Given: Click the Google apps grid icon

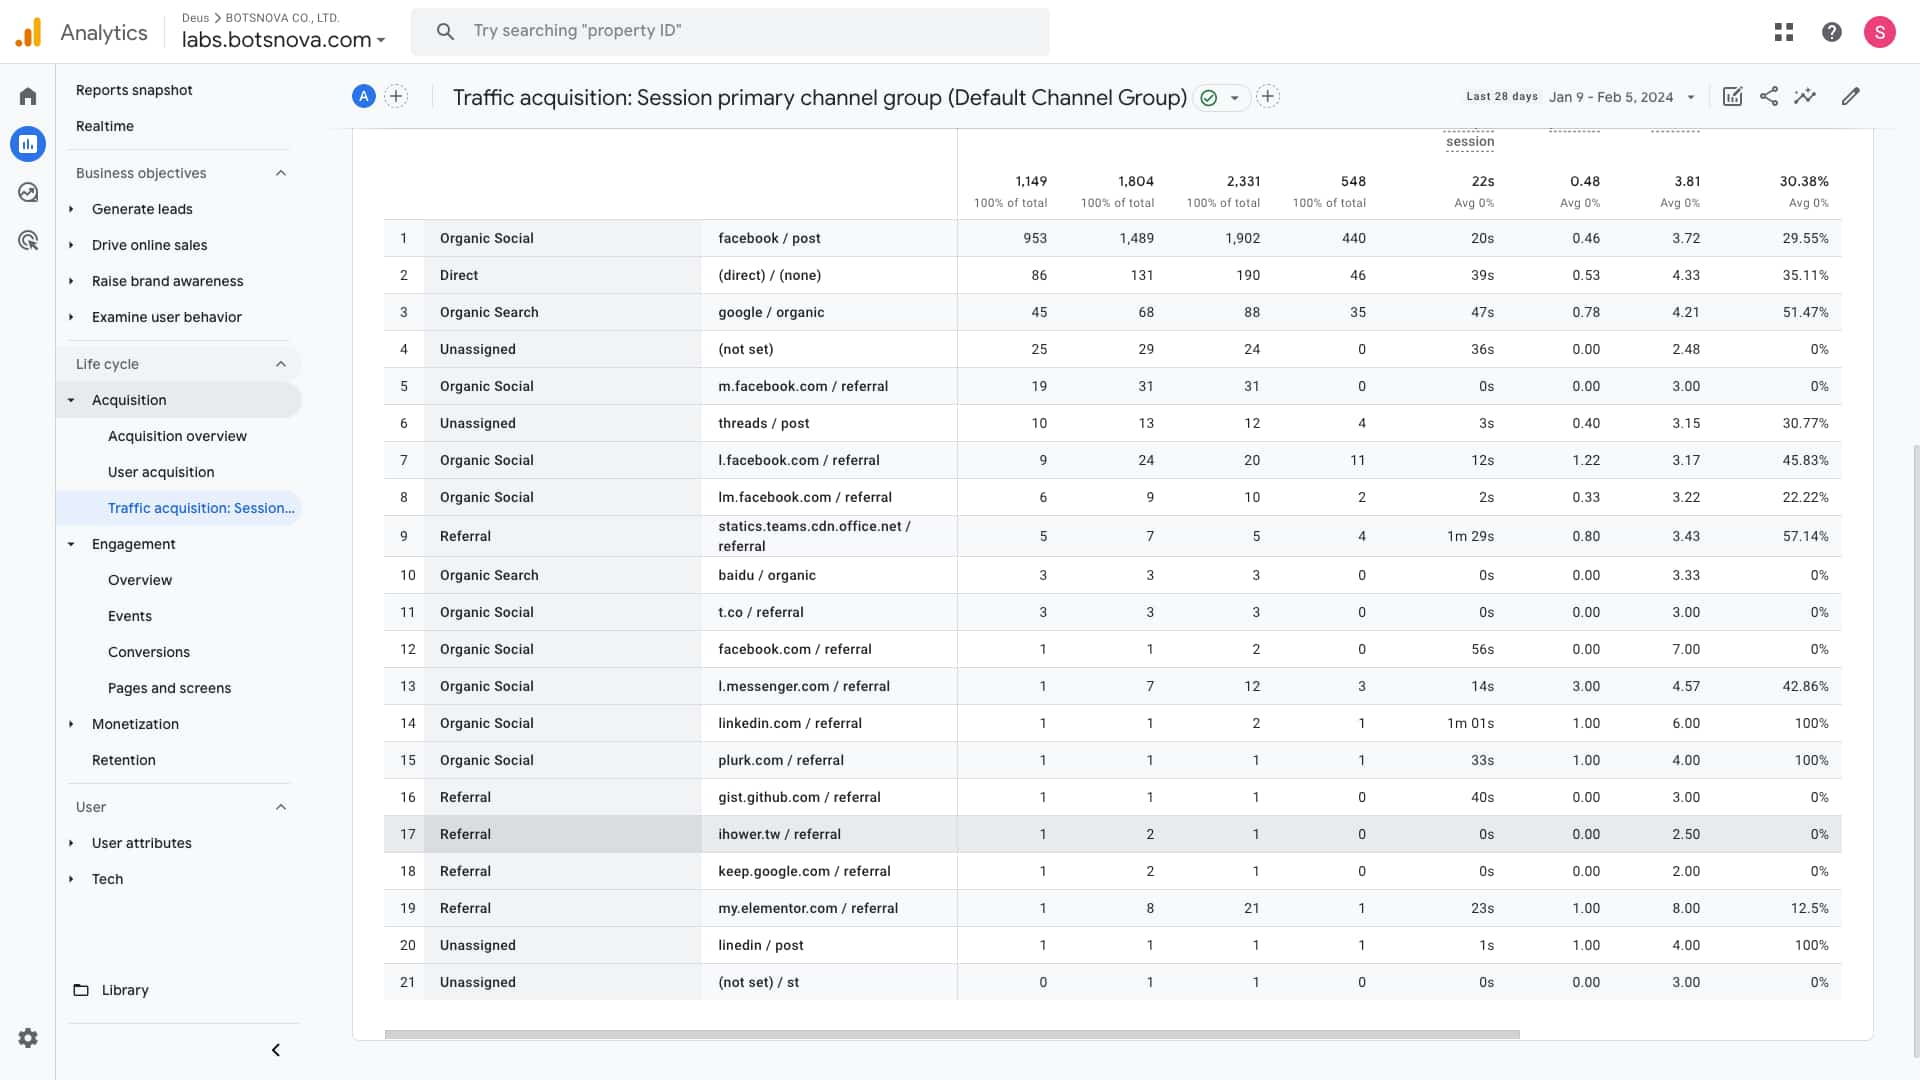Looking at the screenshot, I should pos(1784,30).
